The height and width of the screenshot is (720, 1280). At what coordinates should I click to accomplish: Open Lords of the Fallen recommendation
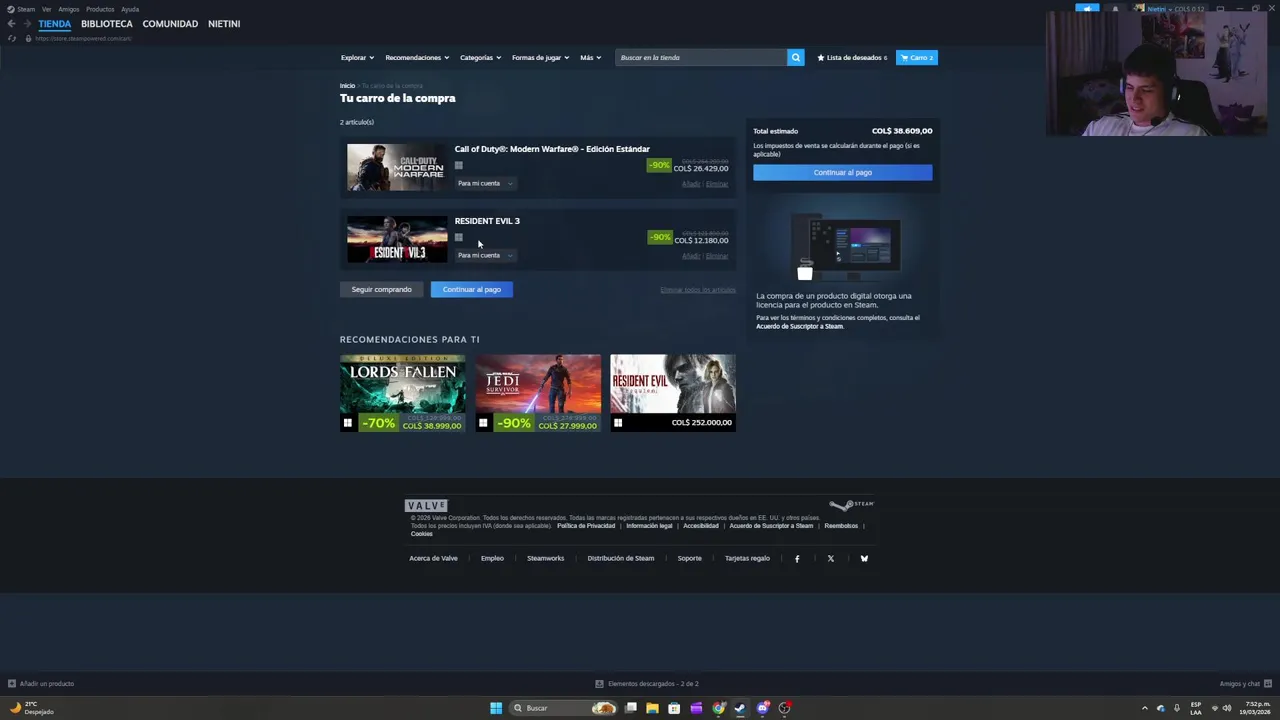pyautogui.click(x=403, y=393)
